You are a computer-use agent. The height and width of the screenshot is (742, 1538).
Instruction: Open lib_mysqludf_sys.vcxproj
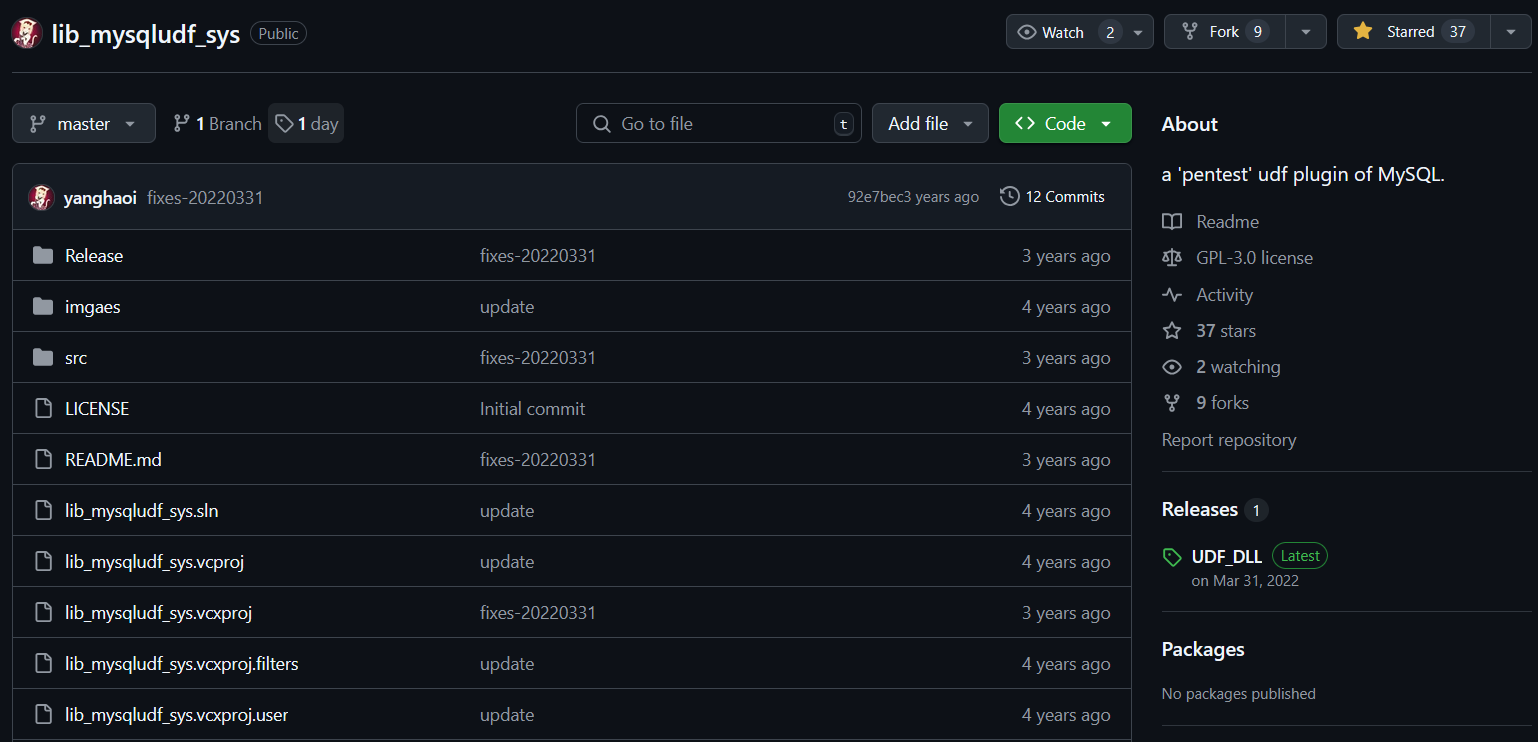159,613
